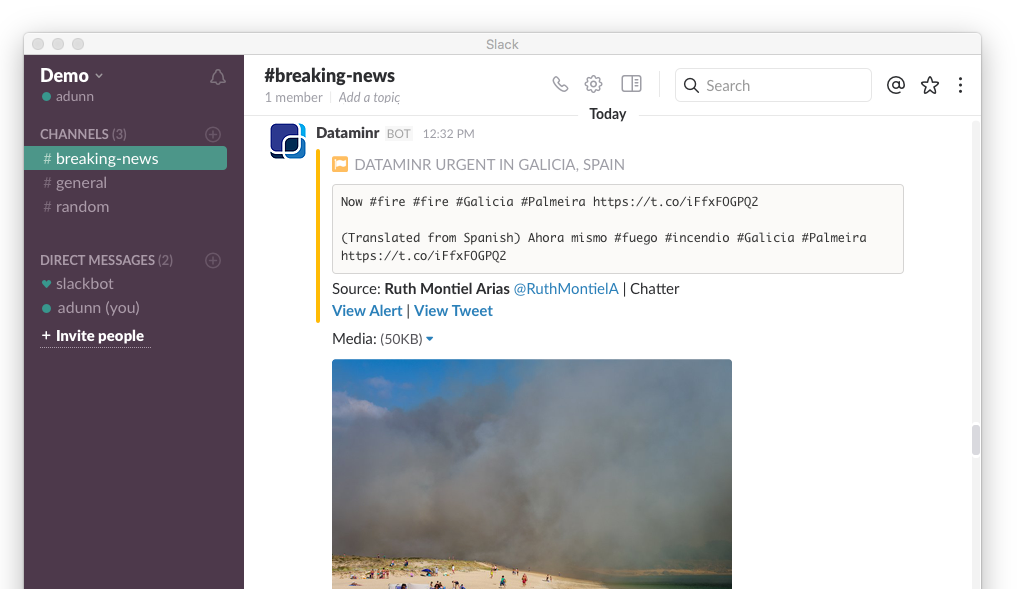Screen dimensions: 1023x589
Task: Open starred items via star icon
Action: [930, 85]
